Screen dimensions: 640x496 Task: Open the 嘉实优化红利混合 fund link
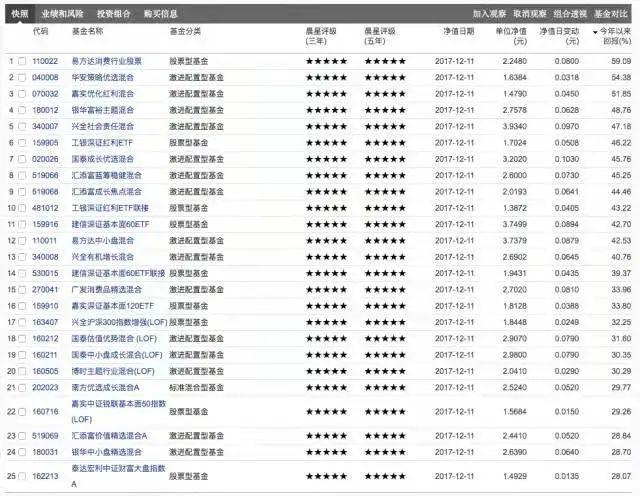click(102, 94)
